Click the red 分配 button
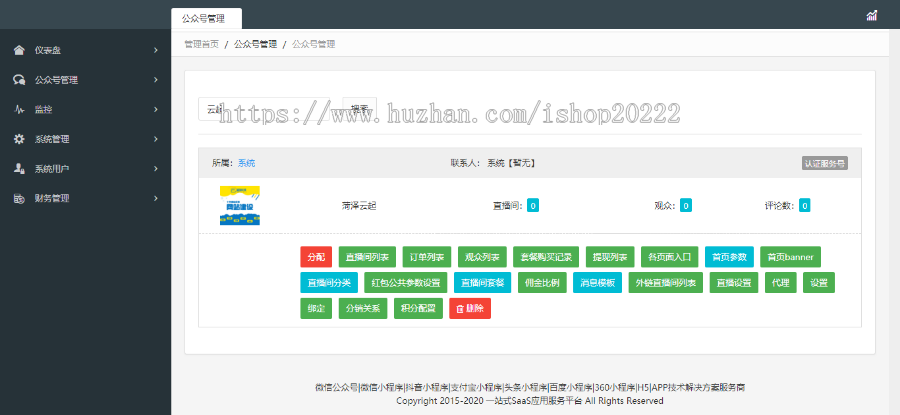This screenshot has height=415, width=900. [316, 257]
